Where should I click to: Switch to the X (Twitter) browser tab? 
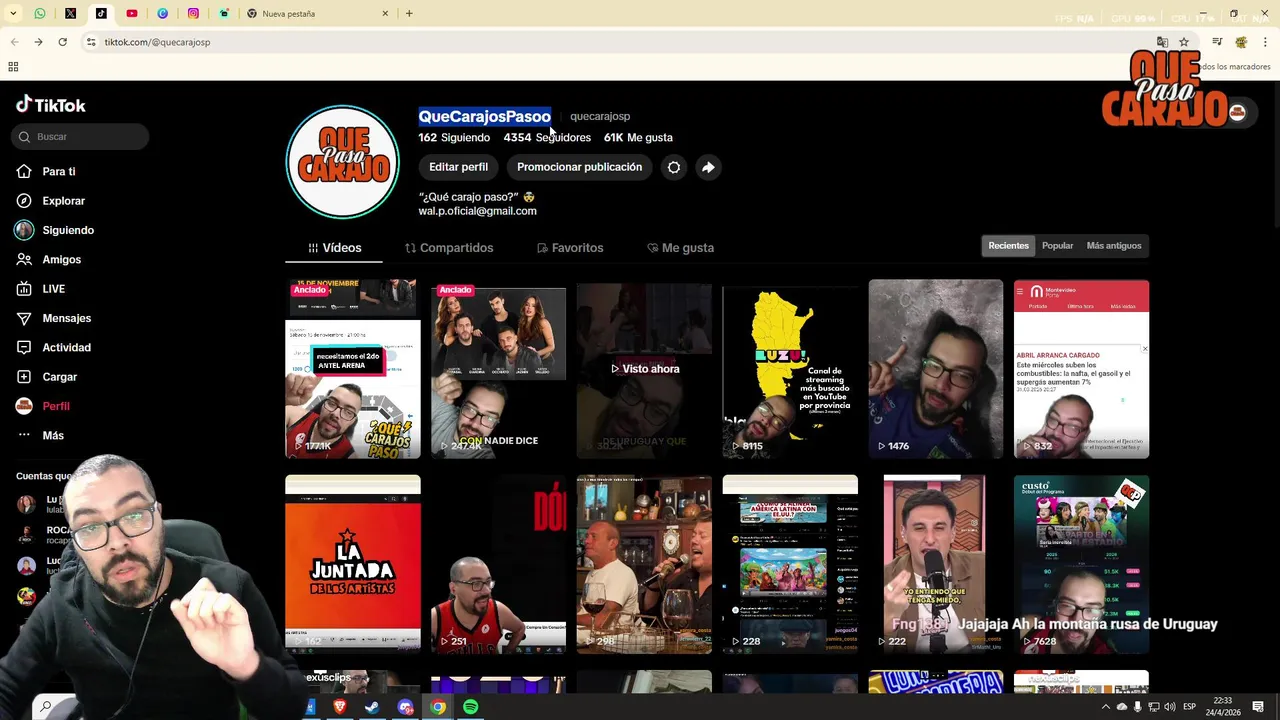coord(71,14)
